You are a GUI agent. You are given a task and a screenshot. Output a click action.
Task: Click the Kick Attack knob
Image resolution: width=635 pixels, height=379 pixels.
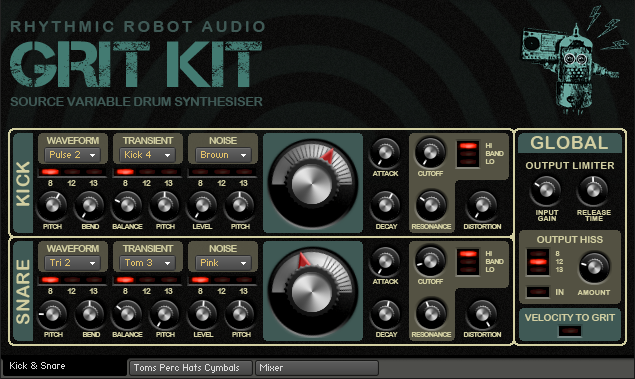pyautogui.click(x=385, y=153)
